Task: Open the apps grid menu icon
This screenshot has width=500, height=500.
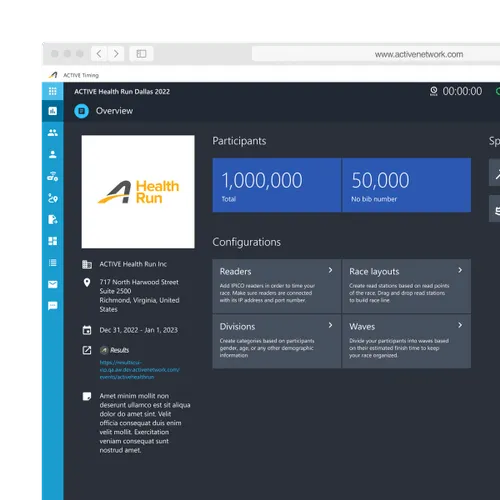Action: click(x=53, y=91)
